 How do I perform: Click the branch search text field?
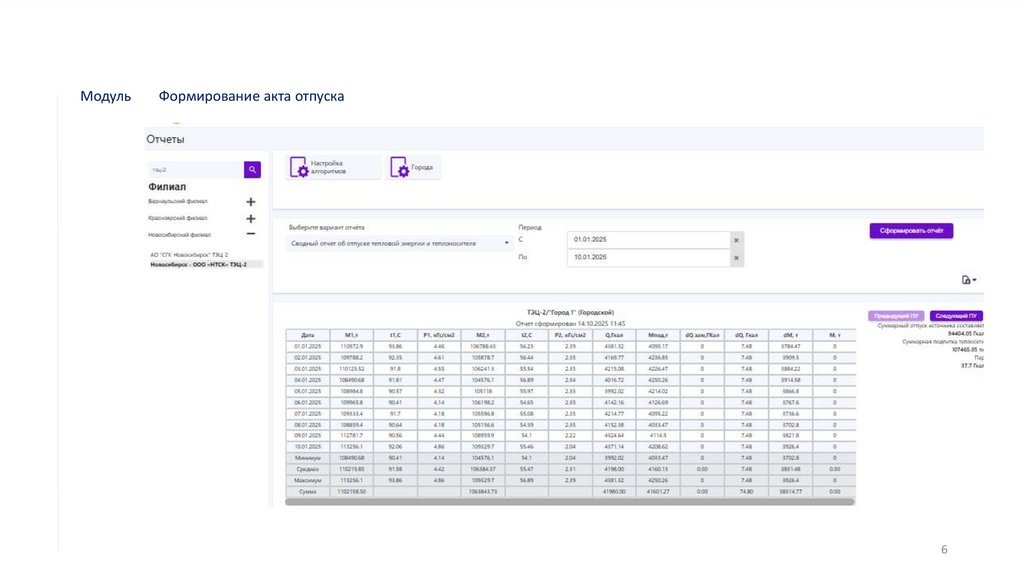pyautogui.click(x=196, y=170)
